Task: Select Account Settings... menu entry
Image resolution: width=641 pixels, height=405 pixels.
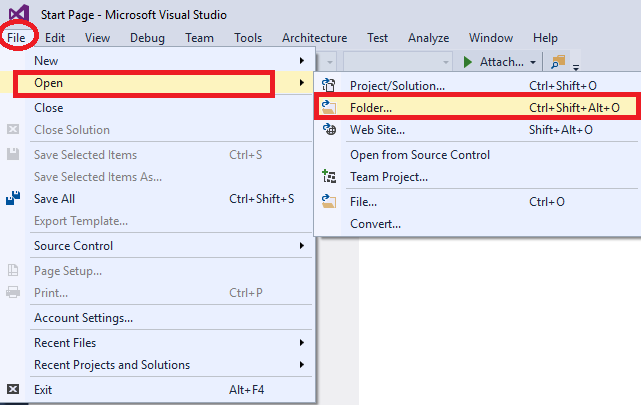Action: click(83, 318)
